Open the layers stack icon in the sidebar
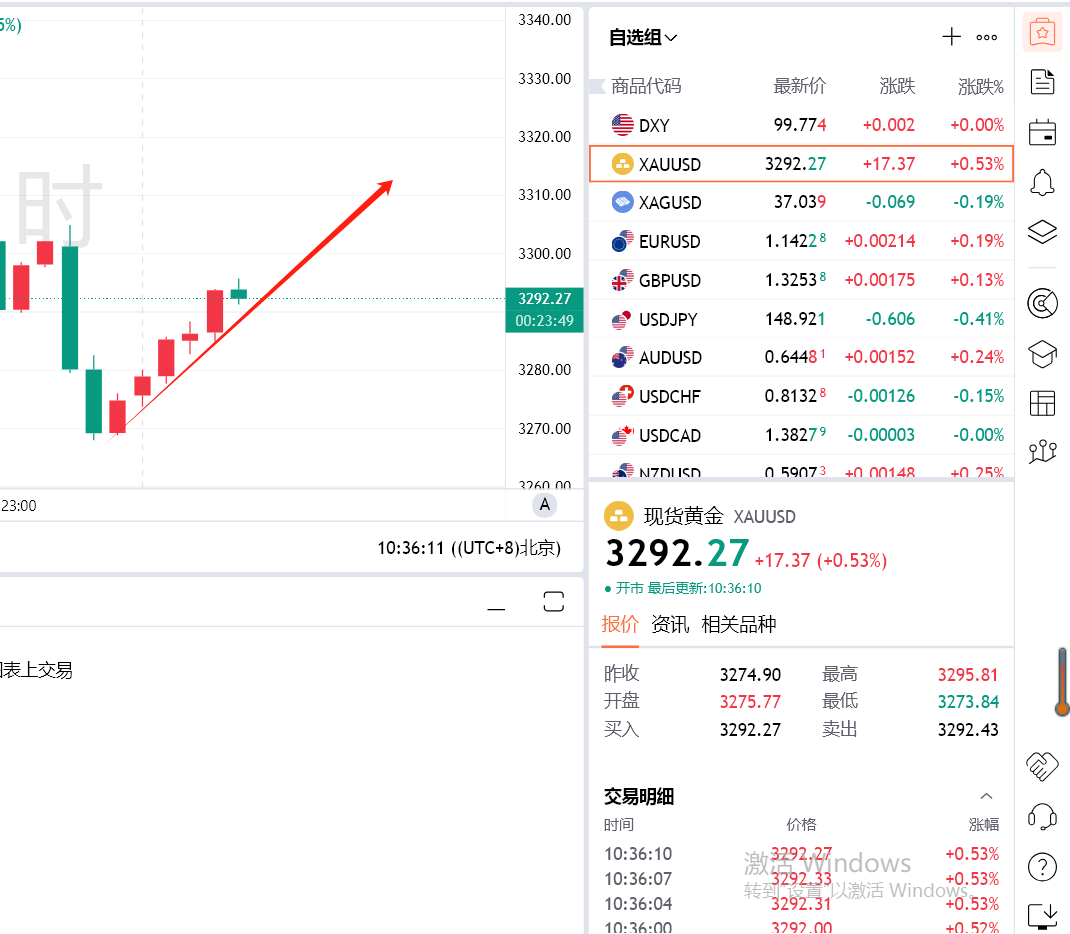Screen dimensions: 1070x934 [x=1042, y=232]
